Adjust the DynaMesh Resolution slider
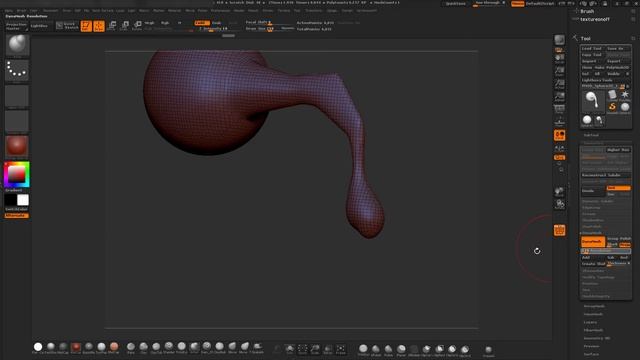 (606, 251)
